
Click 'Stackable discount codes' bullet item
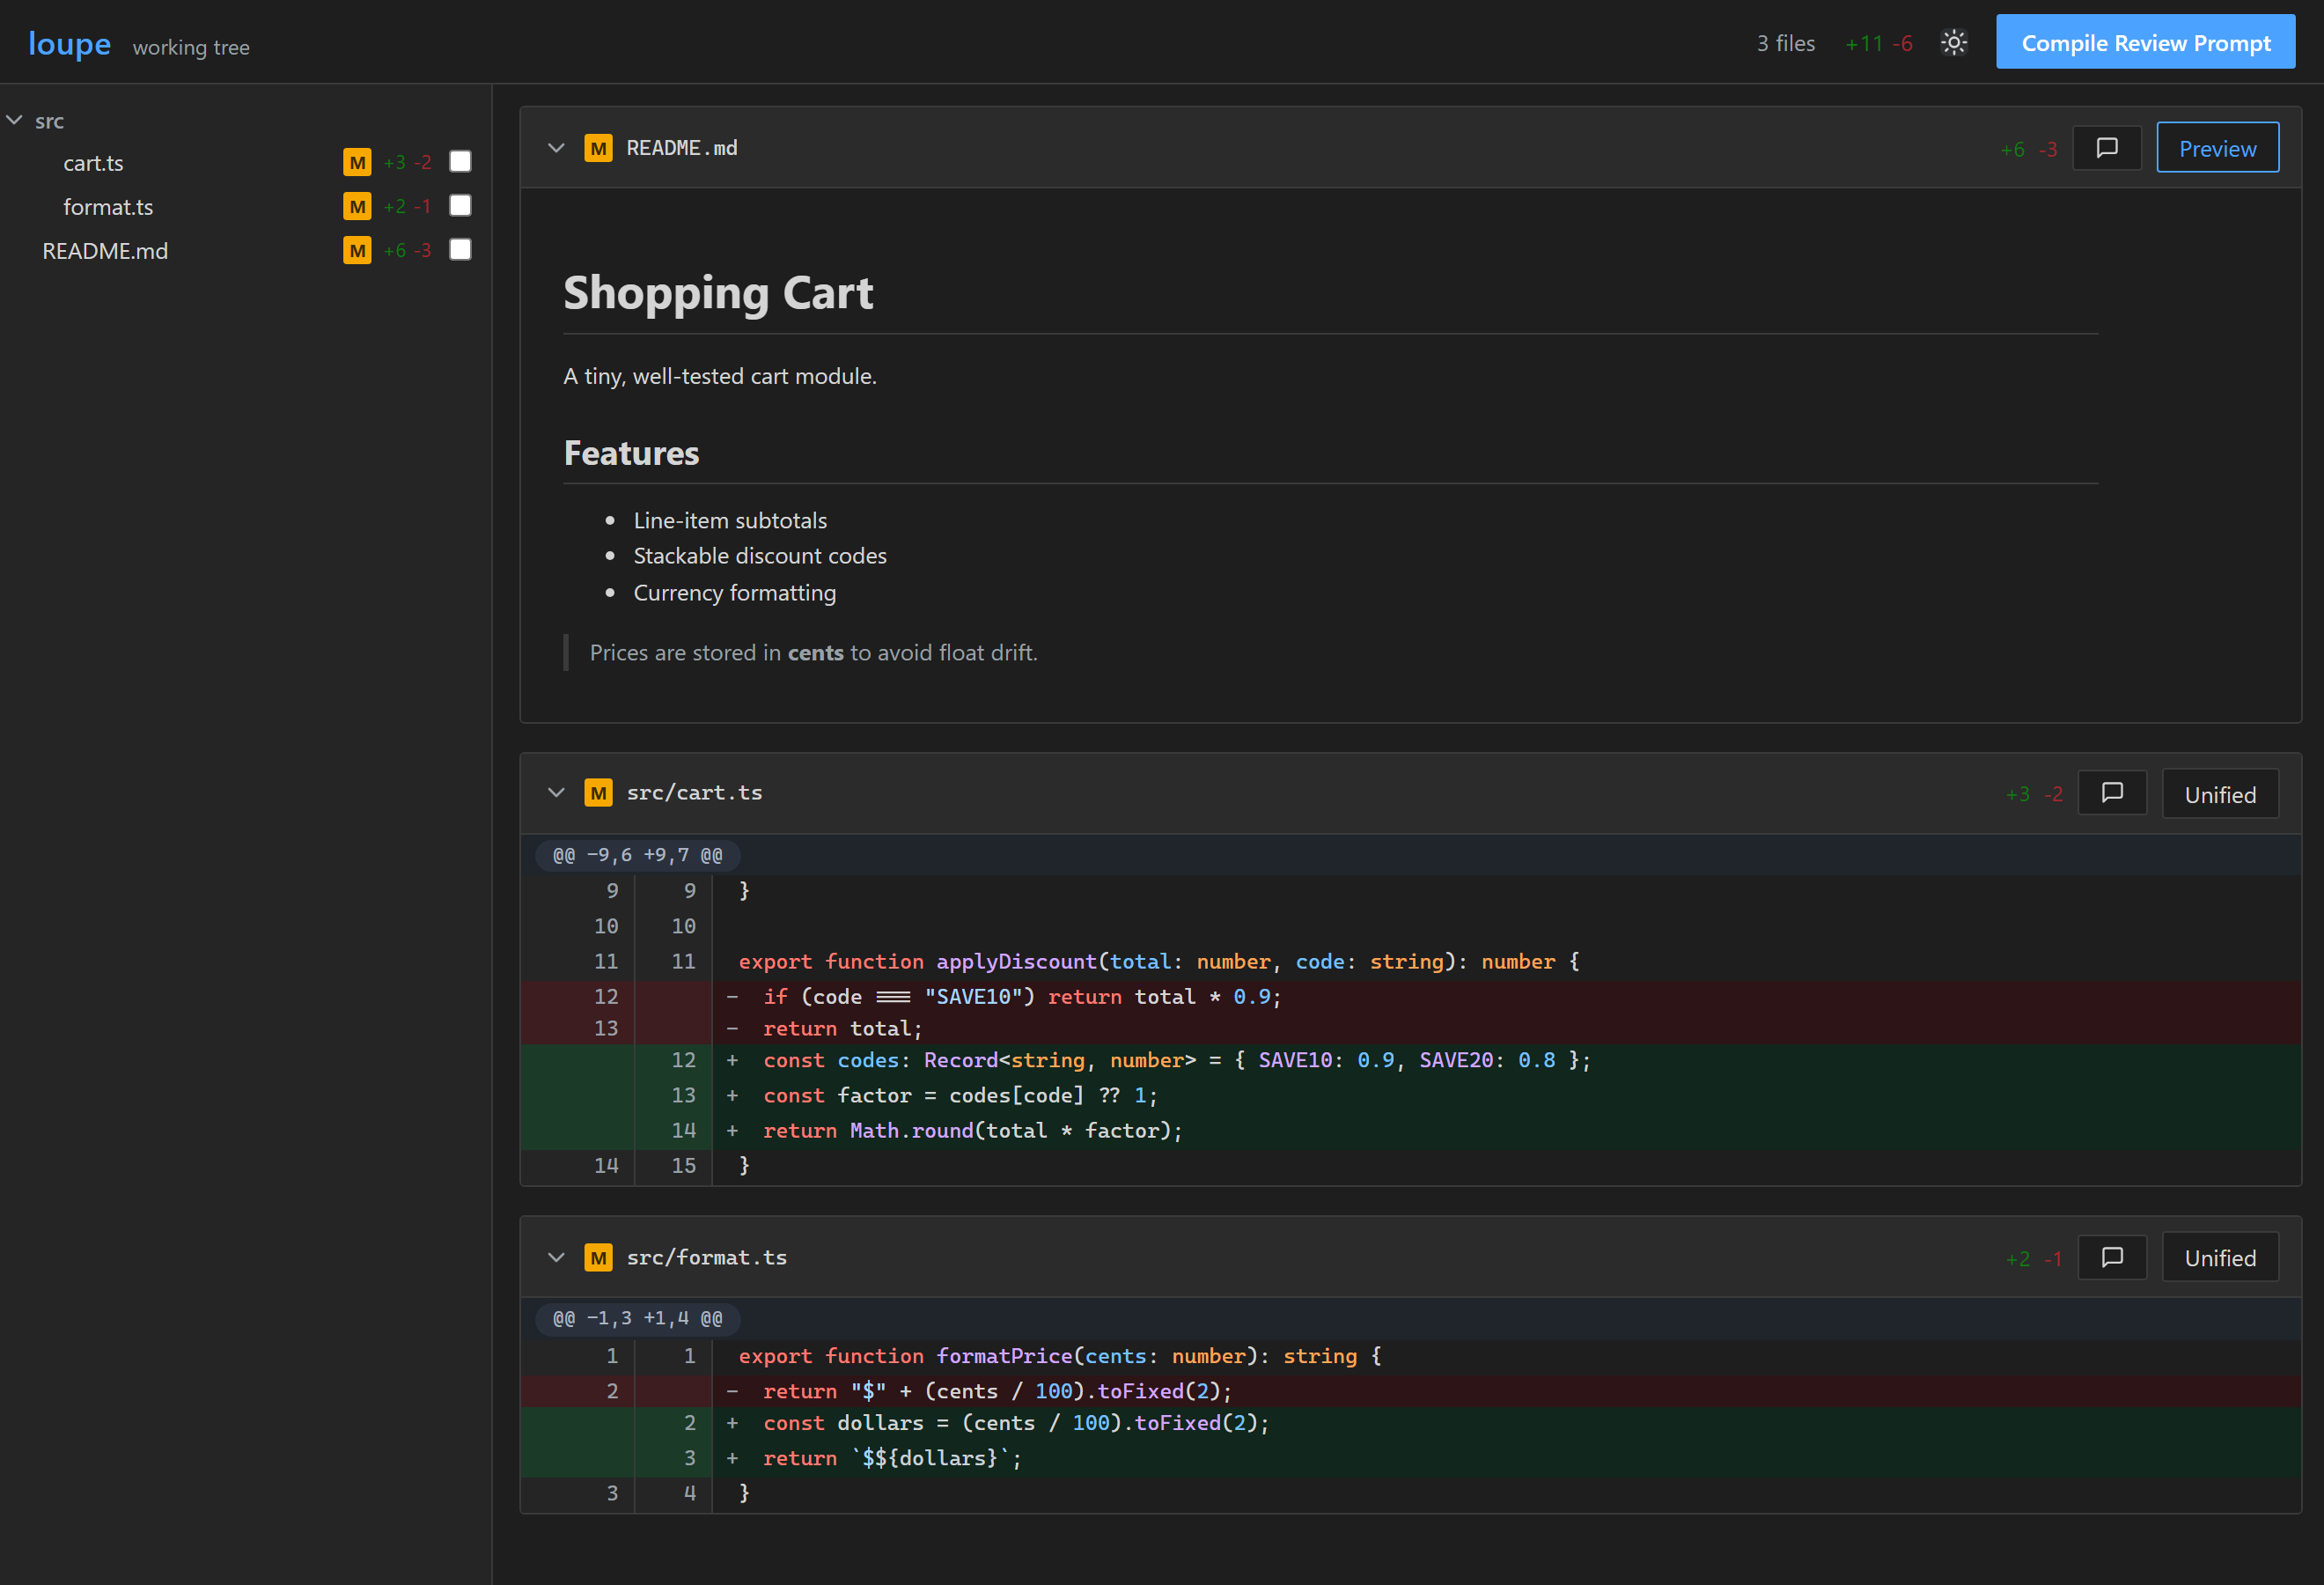pyautogui.click(x=760, y=556)
